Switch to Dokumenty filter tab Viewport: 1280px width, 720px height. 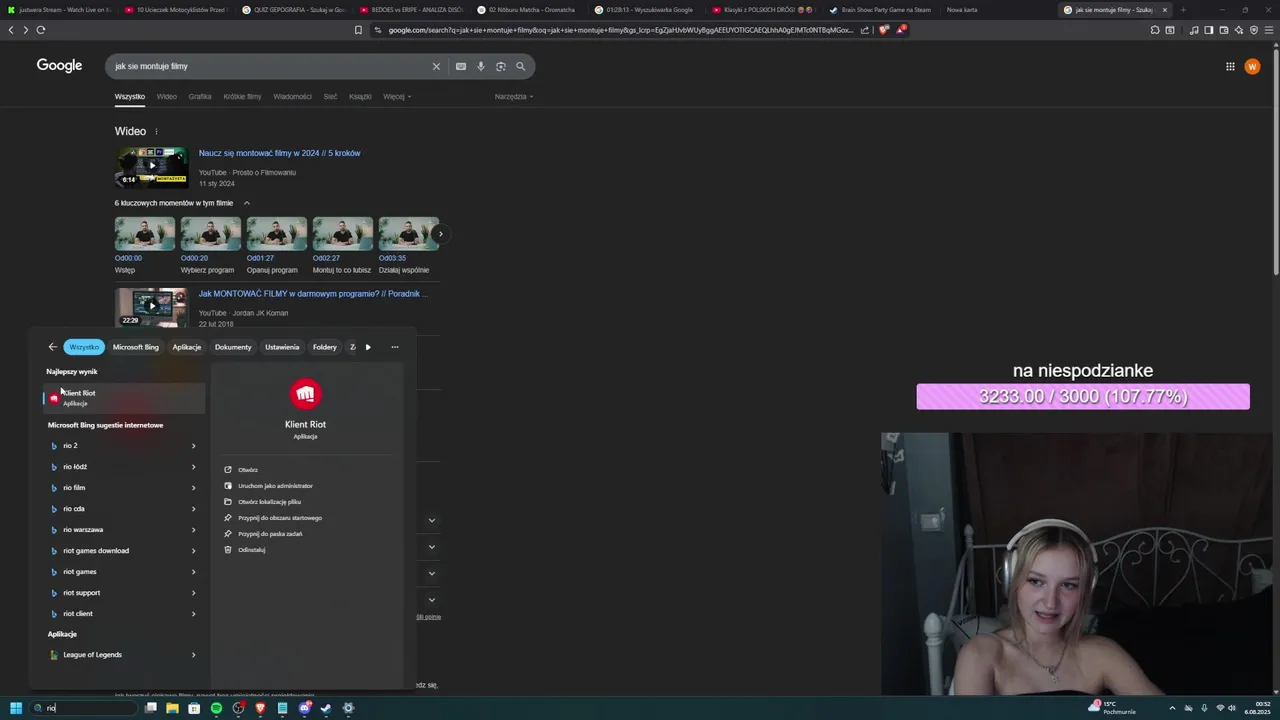coord(233,347)
